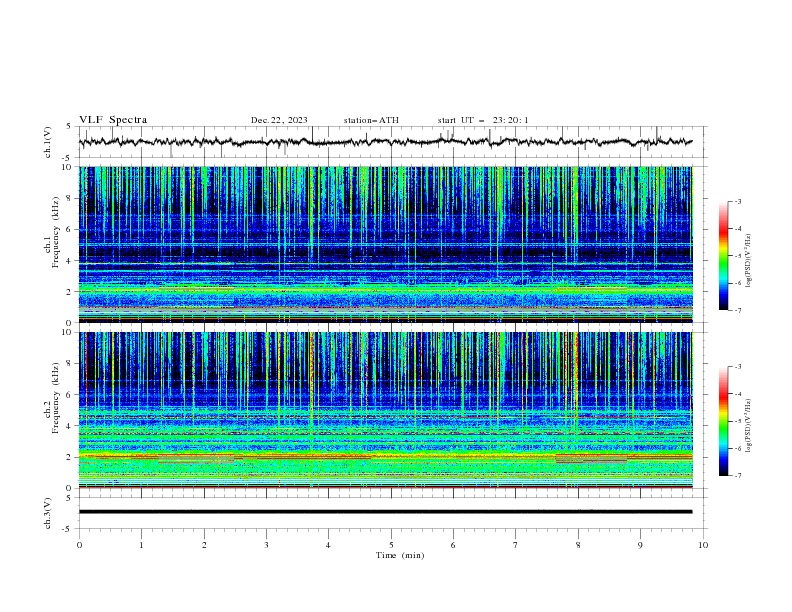
Task: Click the "station=ATH" header label
Action: point(371,120)
